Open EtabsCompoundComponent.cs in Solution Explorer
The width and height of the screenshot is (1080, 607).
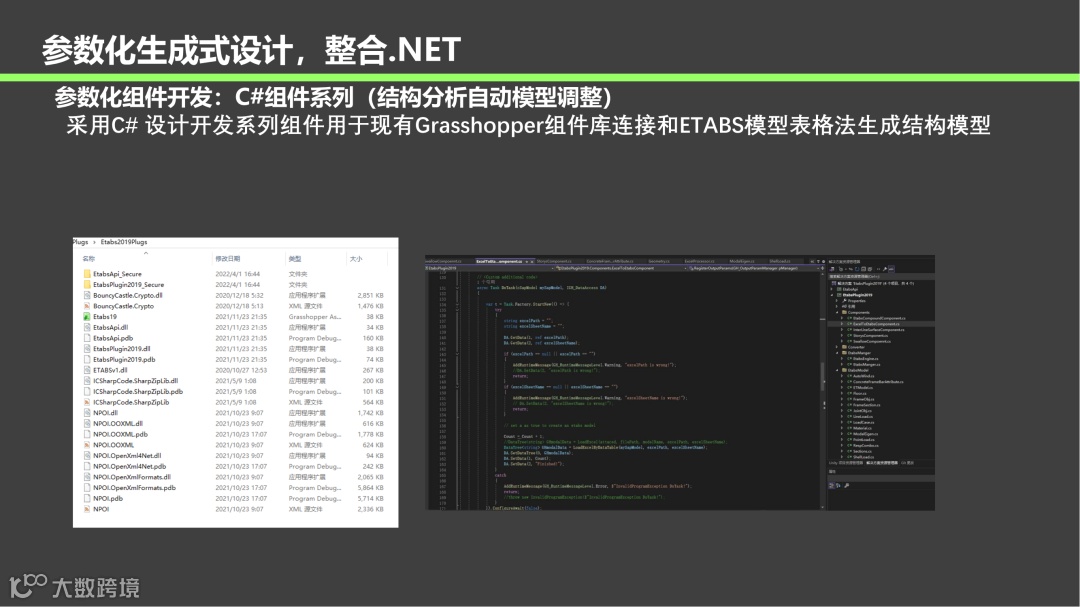880,318
